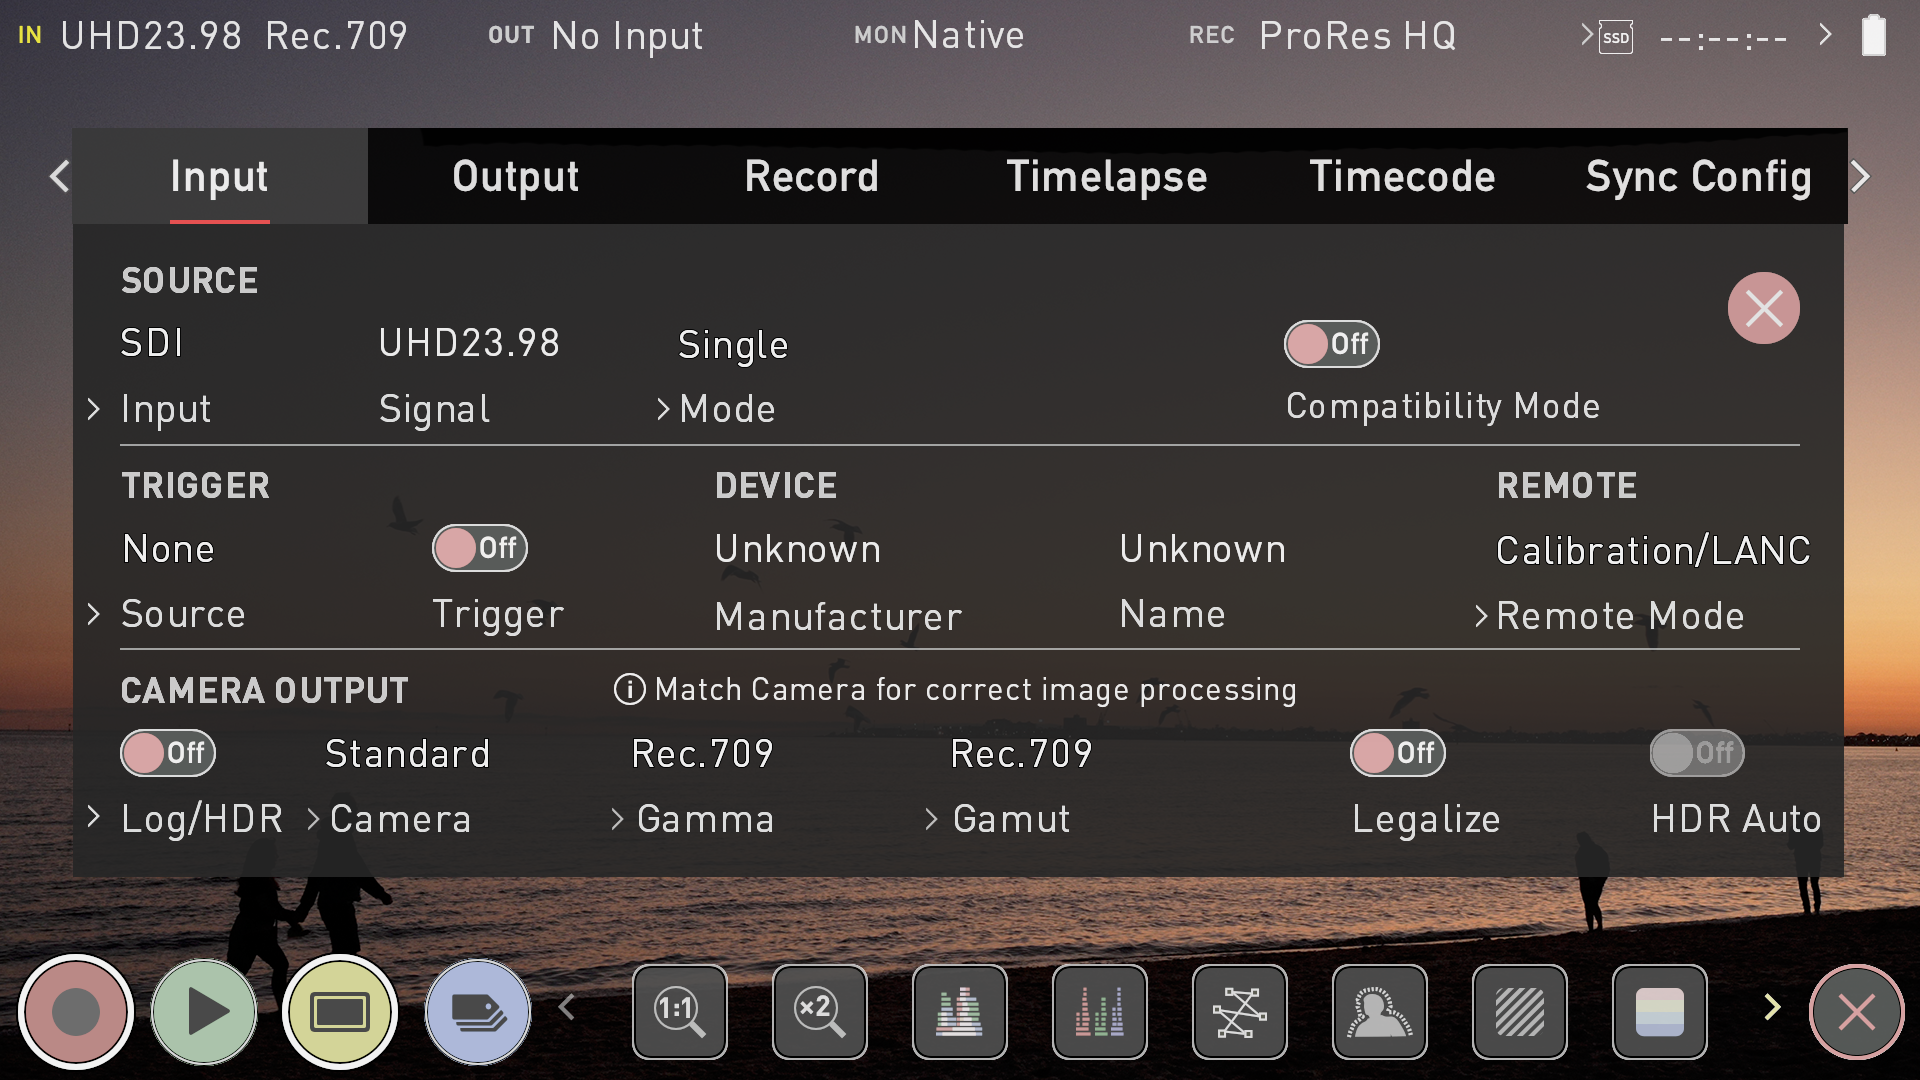
Task: Expand the Gamma selection
Action: [704, 819]
